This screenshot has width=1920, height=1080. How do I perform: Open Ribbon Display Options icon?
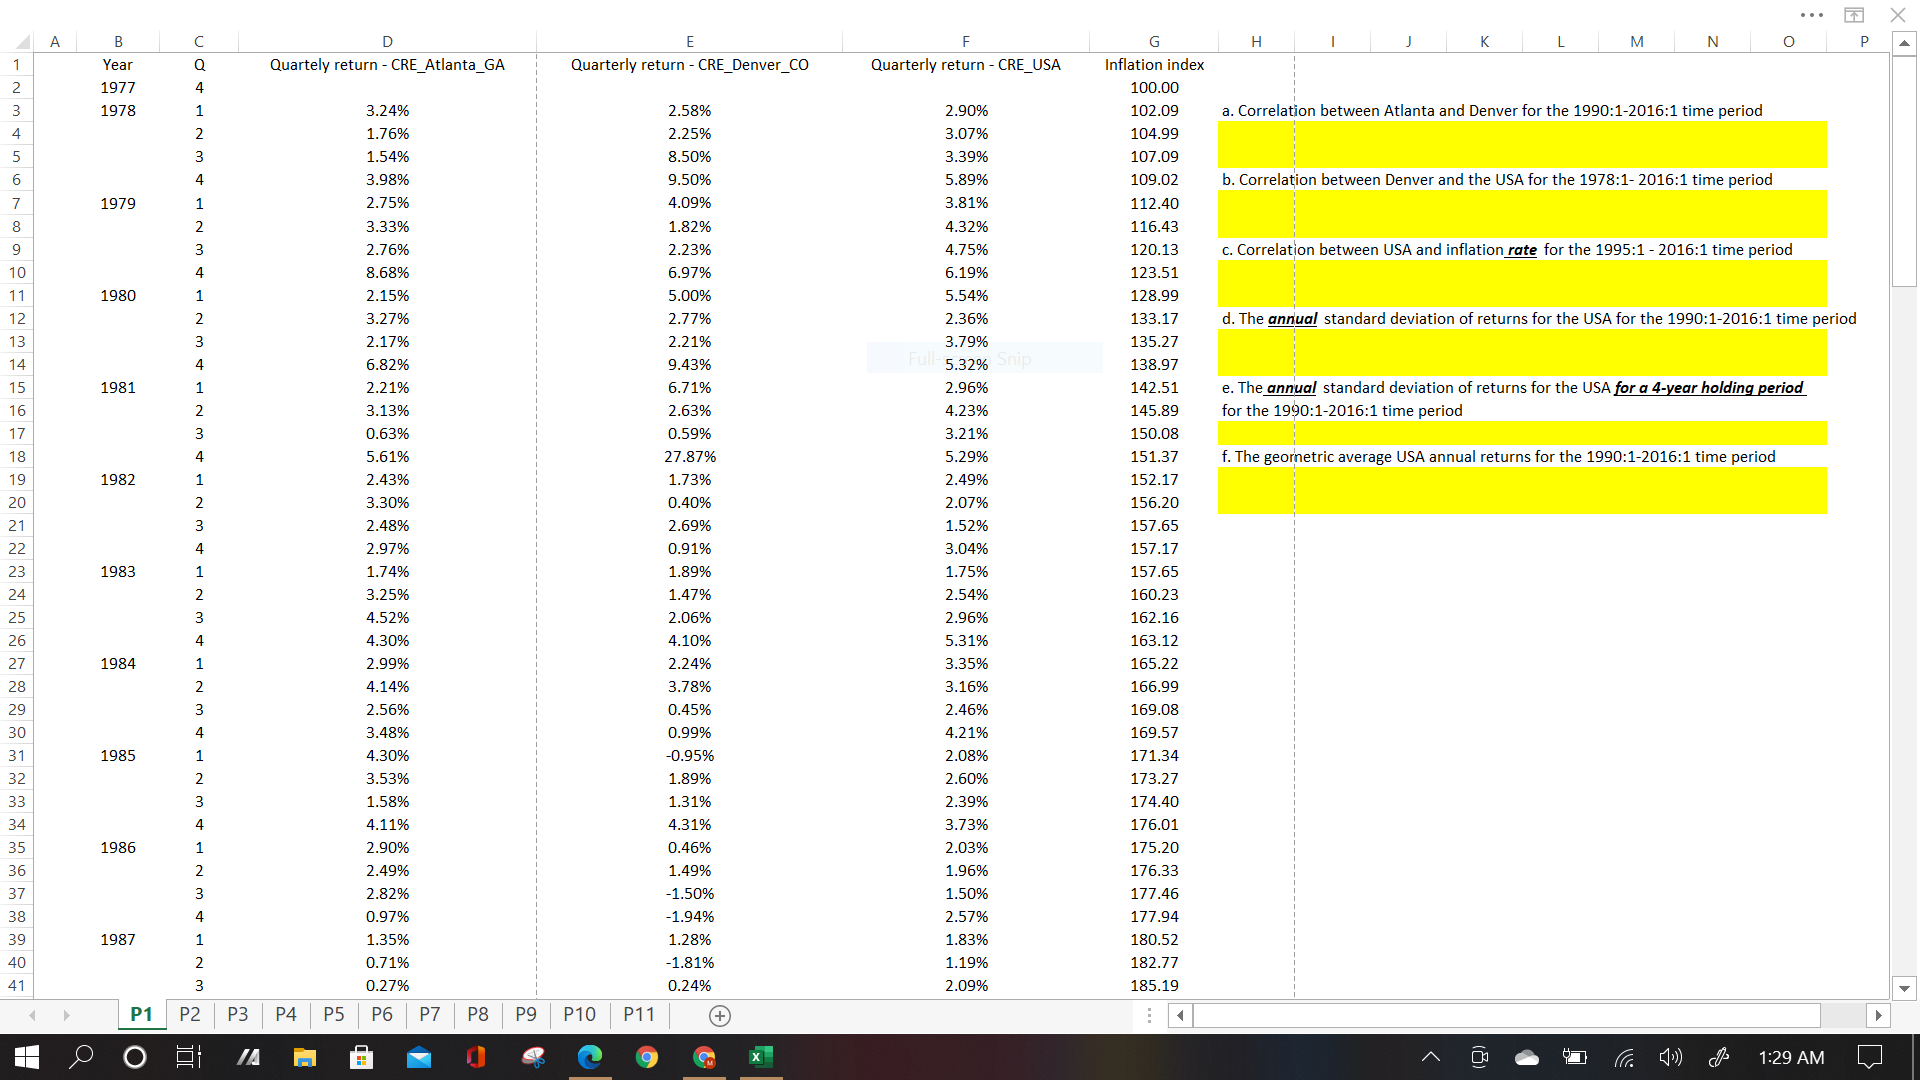click(x=1854, y=15)
